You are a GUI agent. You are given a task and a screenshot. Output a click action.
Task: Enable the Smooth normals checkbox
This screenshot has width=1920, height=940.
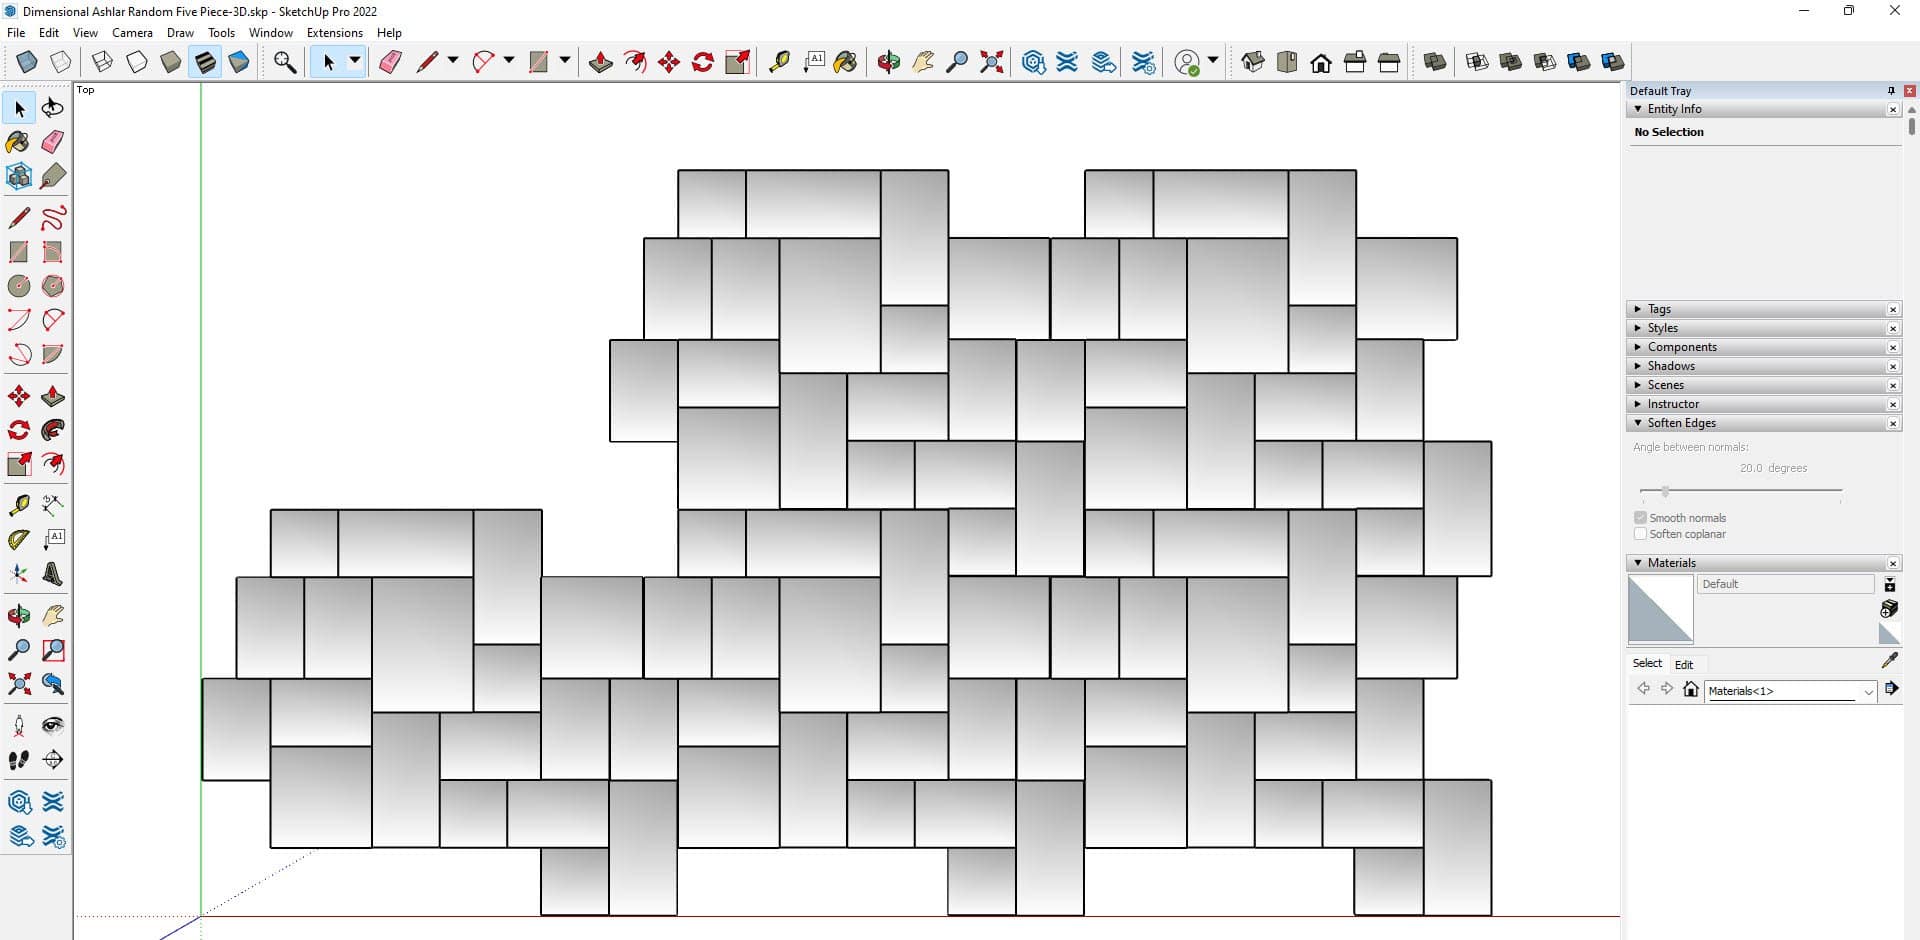pyautogui.click(x=1640, y=518)
